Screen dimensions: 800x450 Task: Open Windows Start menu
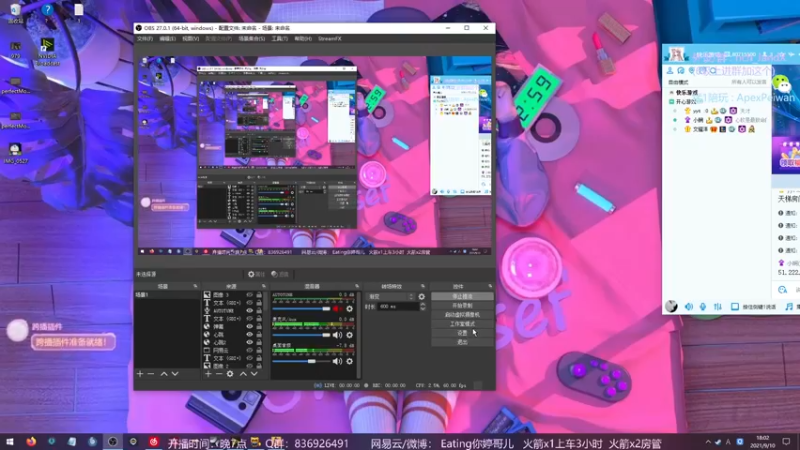coord(9,441)
